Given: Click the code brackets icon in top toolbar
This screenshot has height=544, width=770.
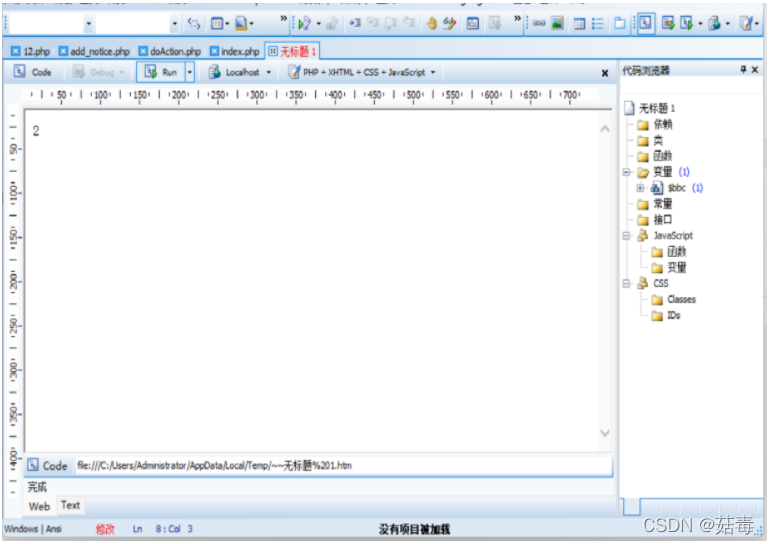Looking at the screenshot, I should coord(194,23).
